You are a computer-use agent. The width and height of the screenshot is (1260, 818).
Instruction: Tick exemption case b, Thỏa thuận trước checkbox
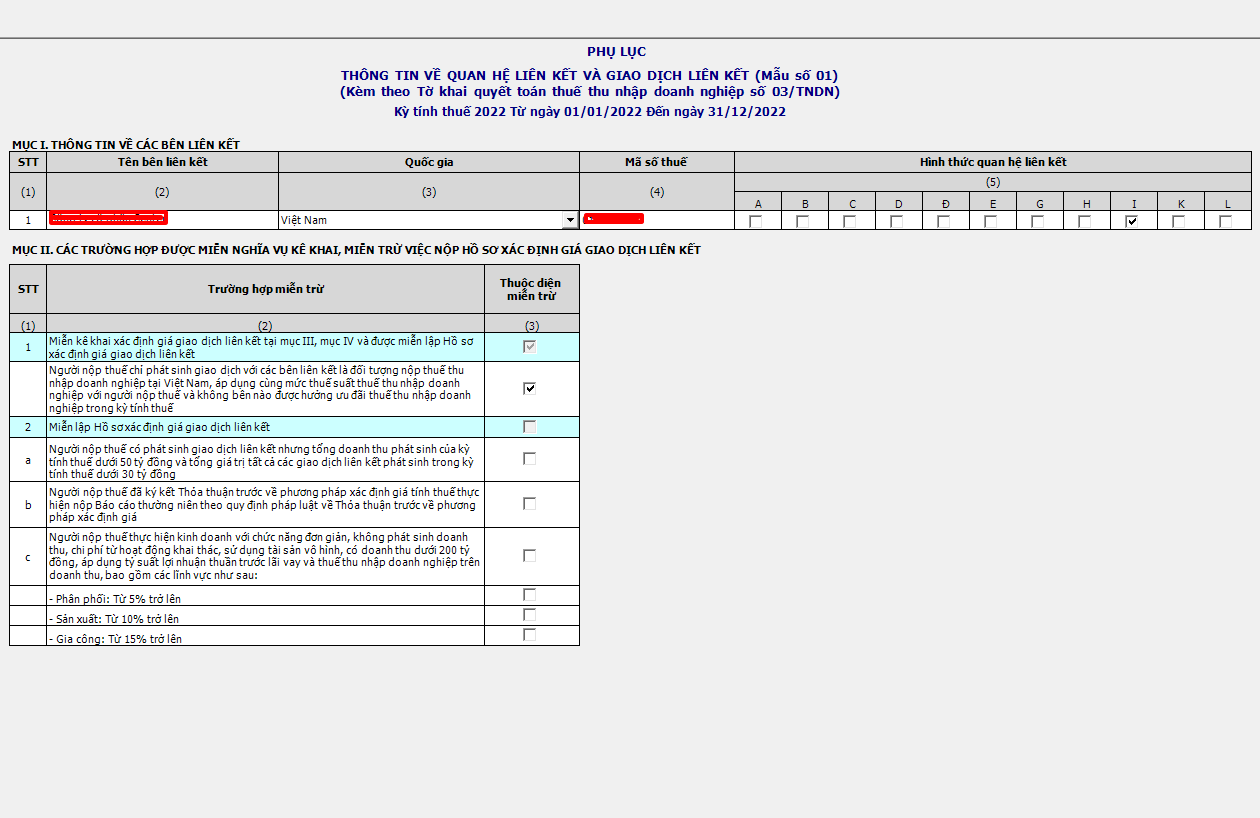pyautogui.click(x=530, y=504)
